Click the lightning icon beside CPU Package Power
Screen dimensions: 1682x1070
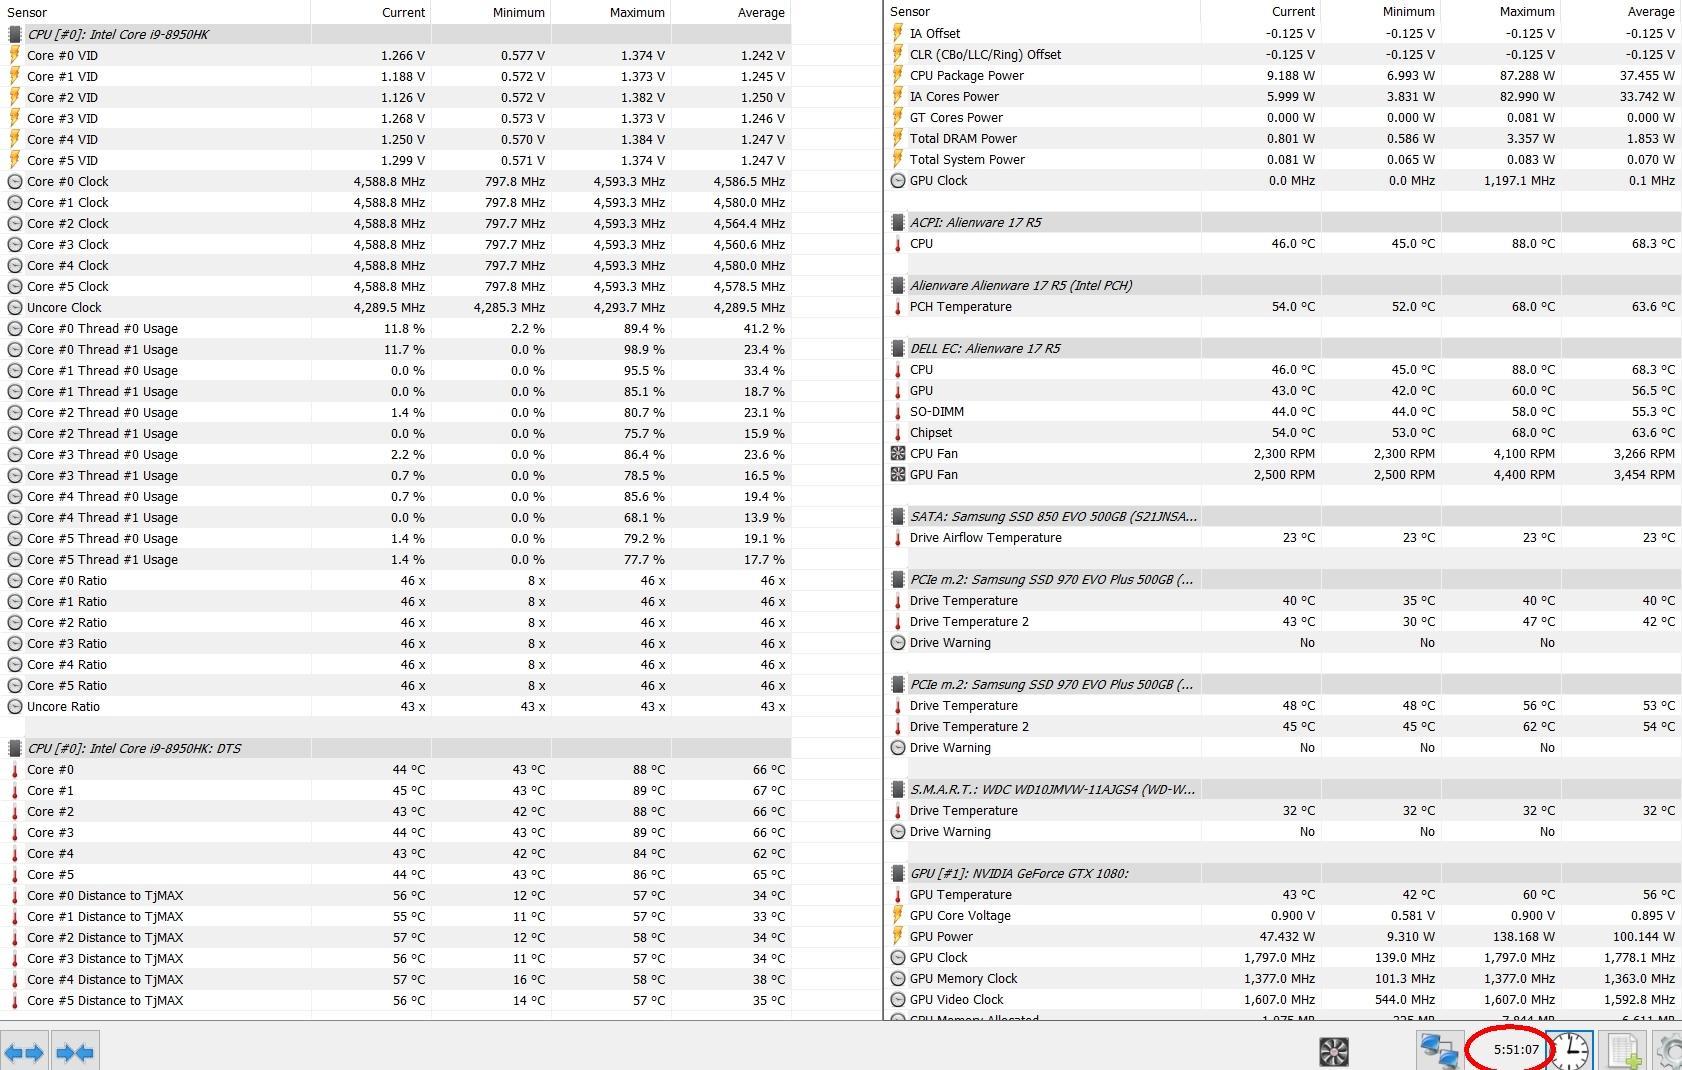tap(897, 76)
